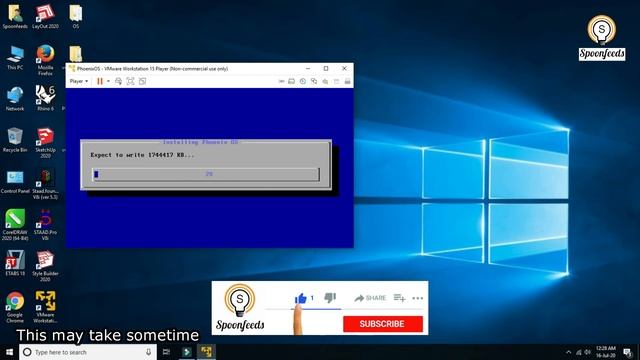Select the STAAD.Pro V8i desktop shortcut
Image resolution: width=640 pixels, height=360 pixels.
pyautogui.click(x=45, y=225)
